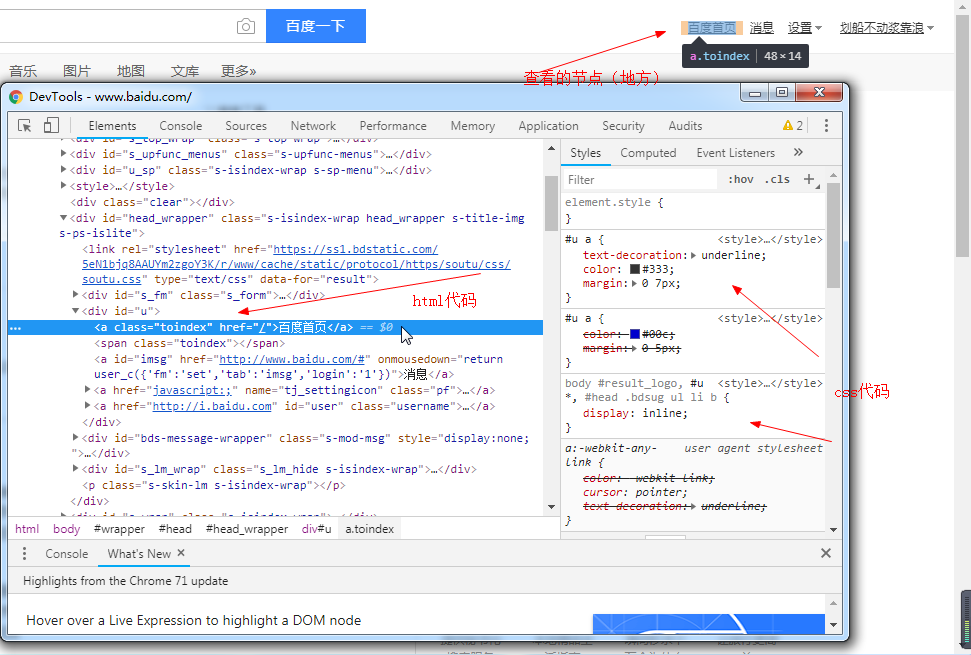The height and width of the screenshot is (655, 971).
Task: Open the 更多» navigation link
Action: click(238, 71)
